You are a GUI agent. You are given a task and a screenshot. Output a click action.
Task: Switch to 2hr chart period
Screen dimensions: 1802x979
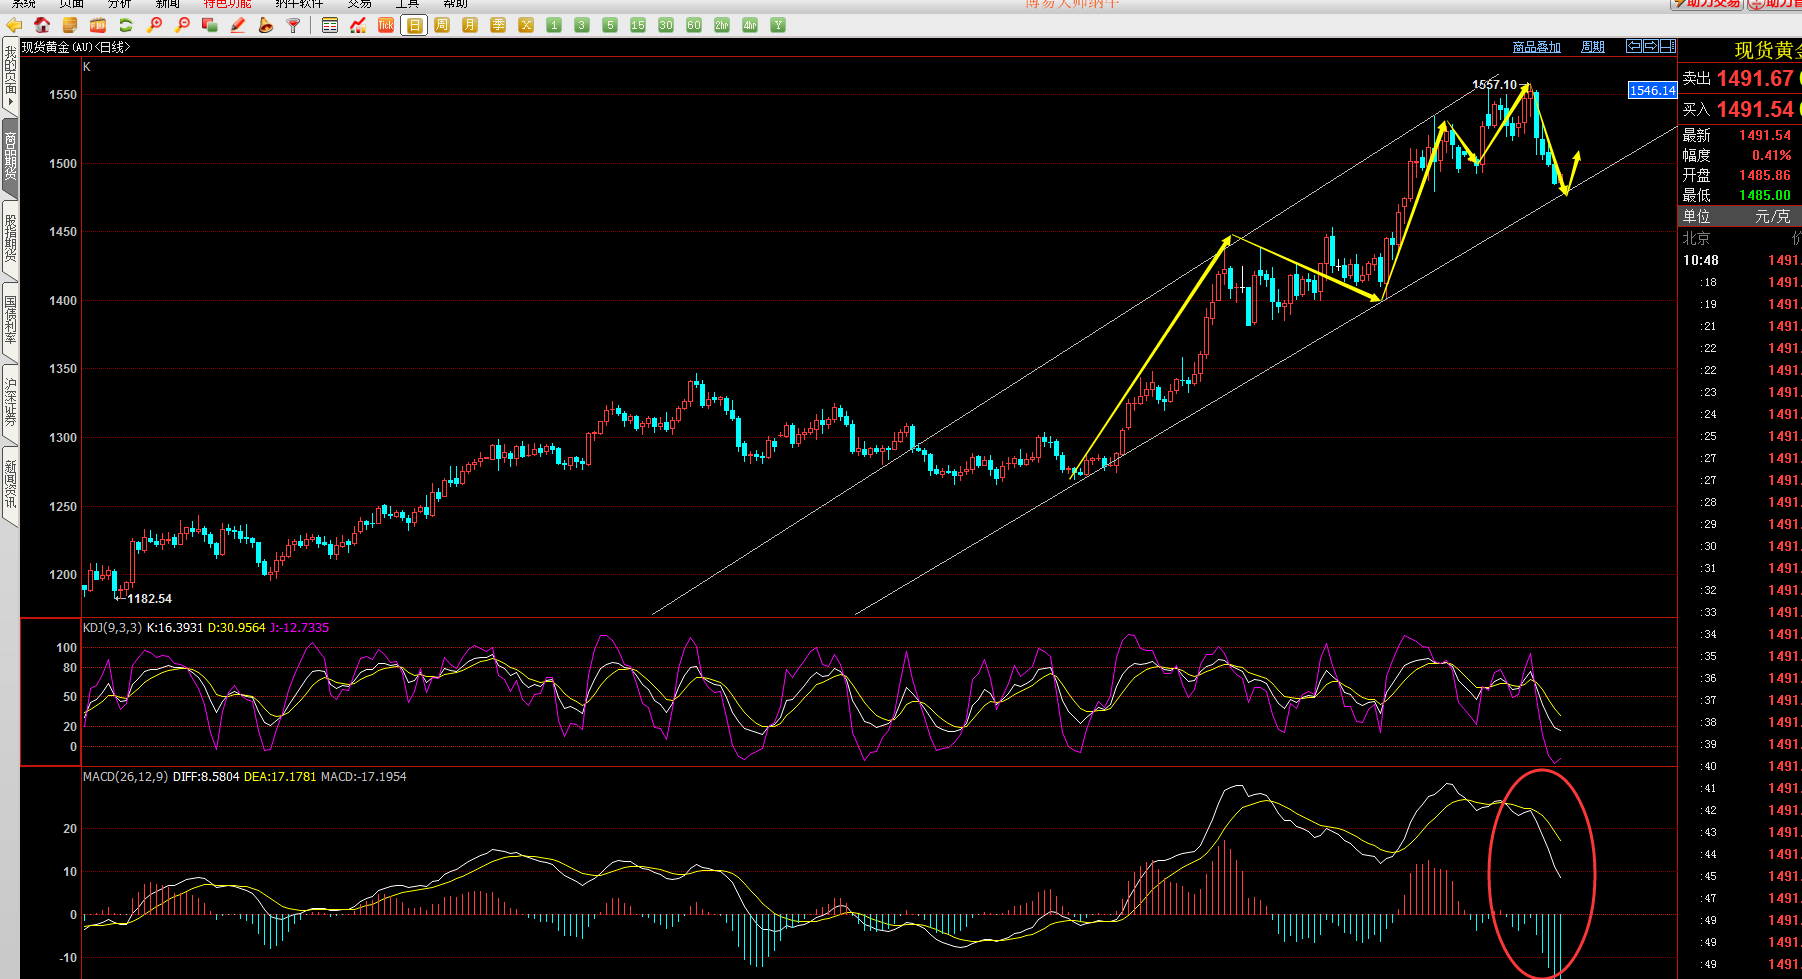[722, 25]
